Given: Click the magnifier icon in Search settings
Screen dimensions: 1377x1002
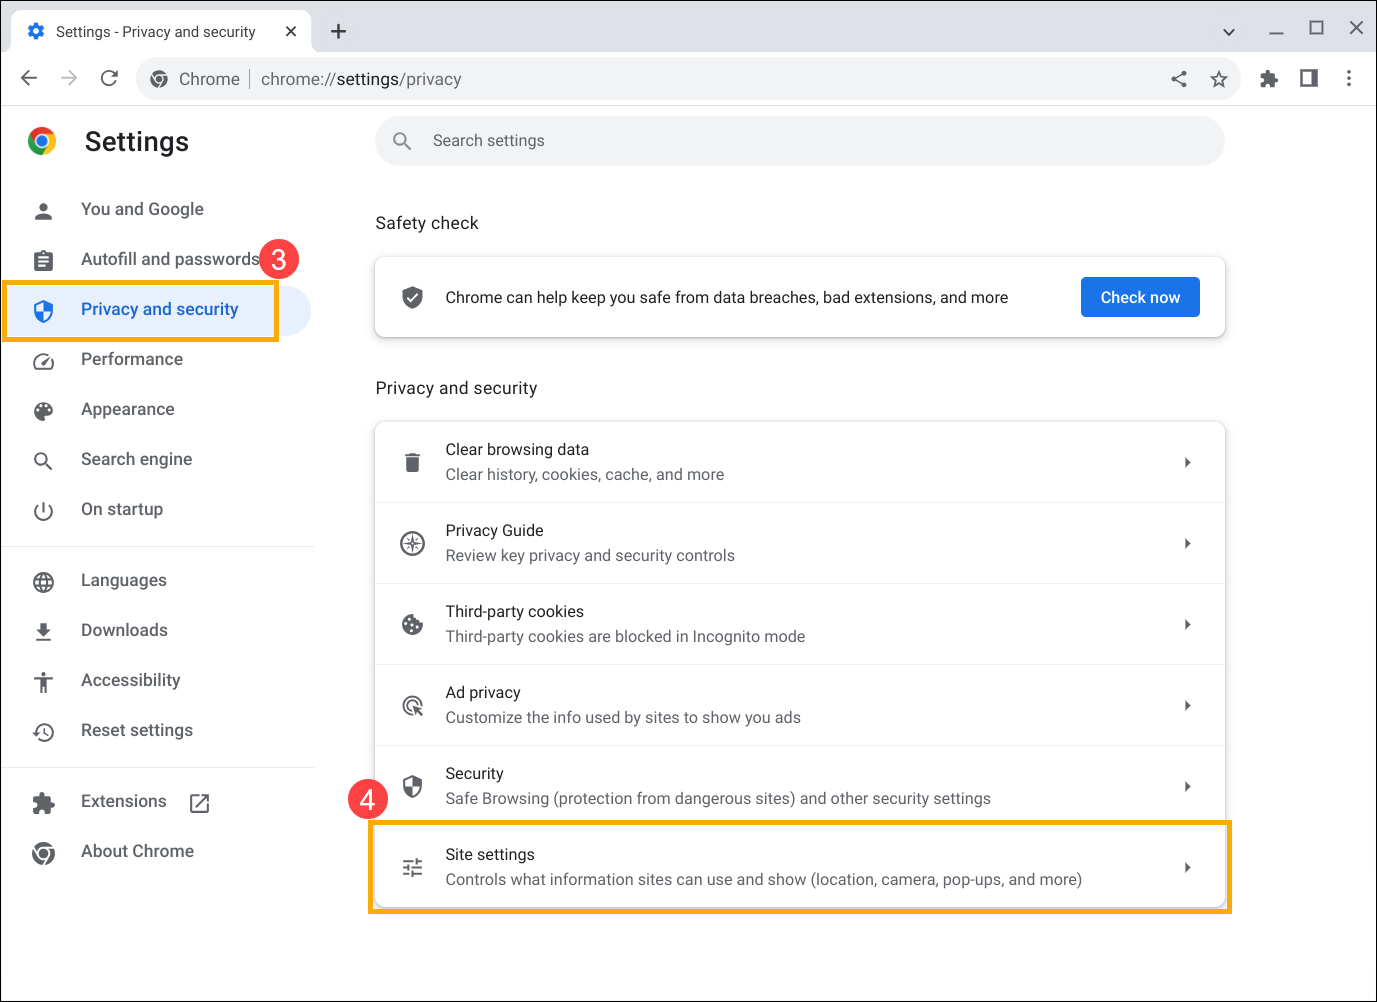Looking at the screenshot, I should pyautogui.click(x=402, y=141).
